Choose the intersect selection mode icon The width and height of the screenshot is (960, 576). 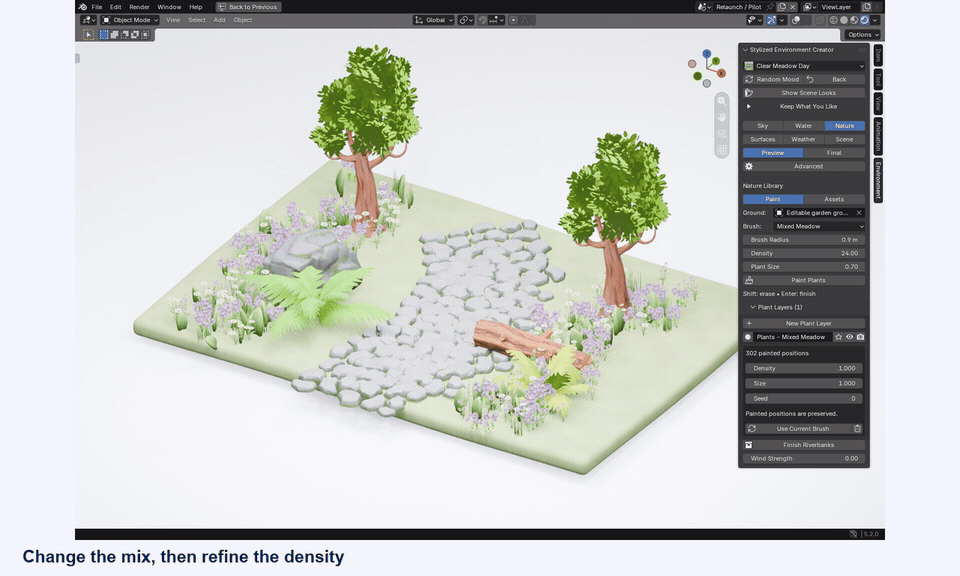point(145,35)
